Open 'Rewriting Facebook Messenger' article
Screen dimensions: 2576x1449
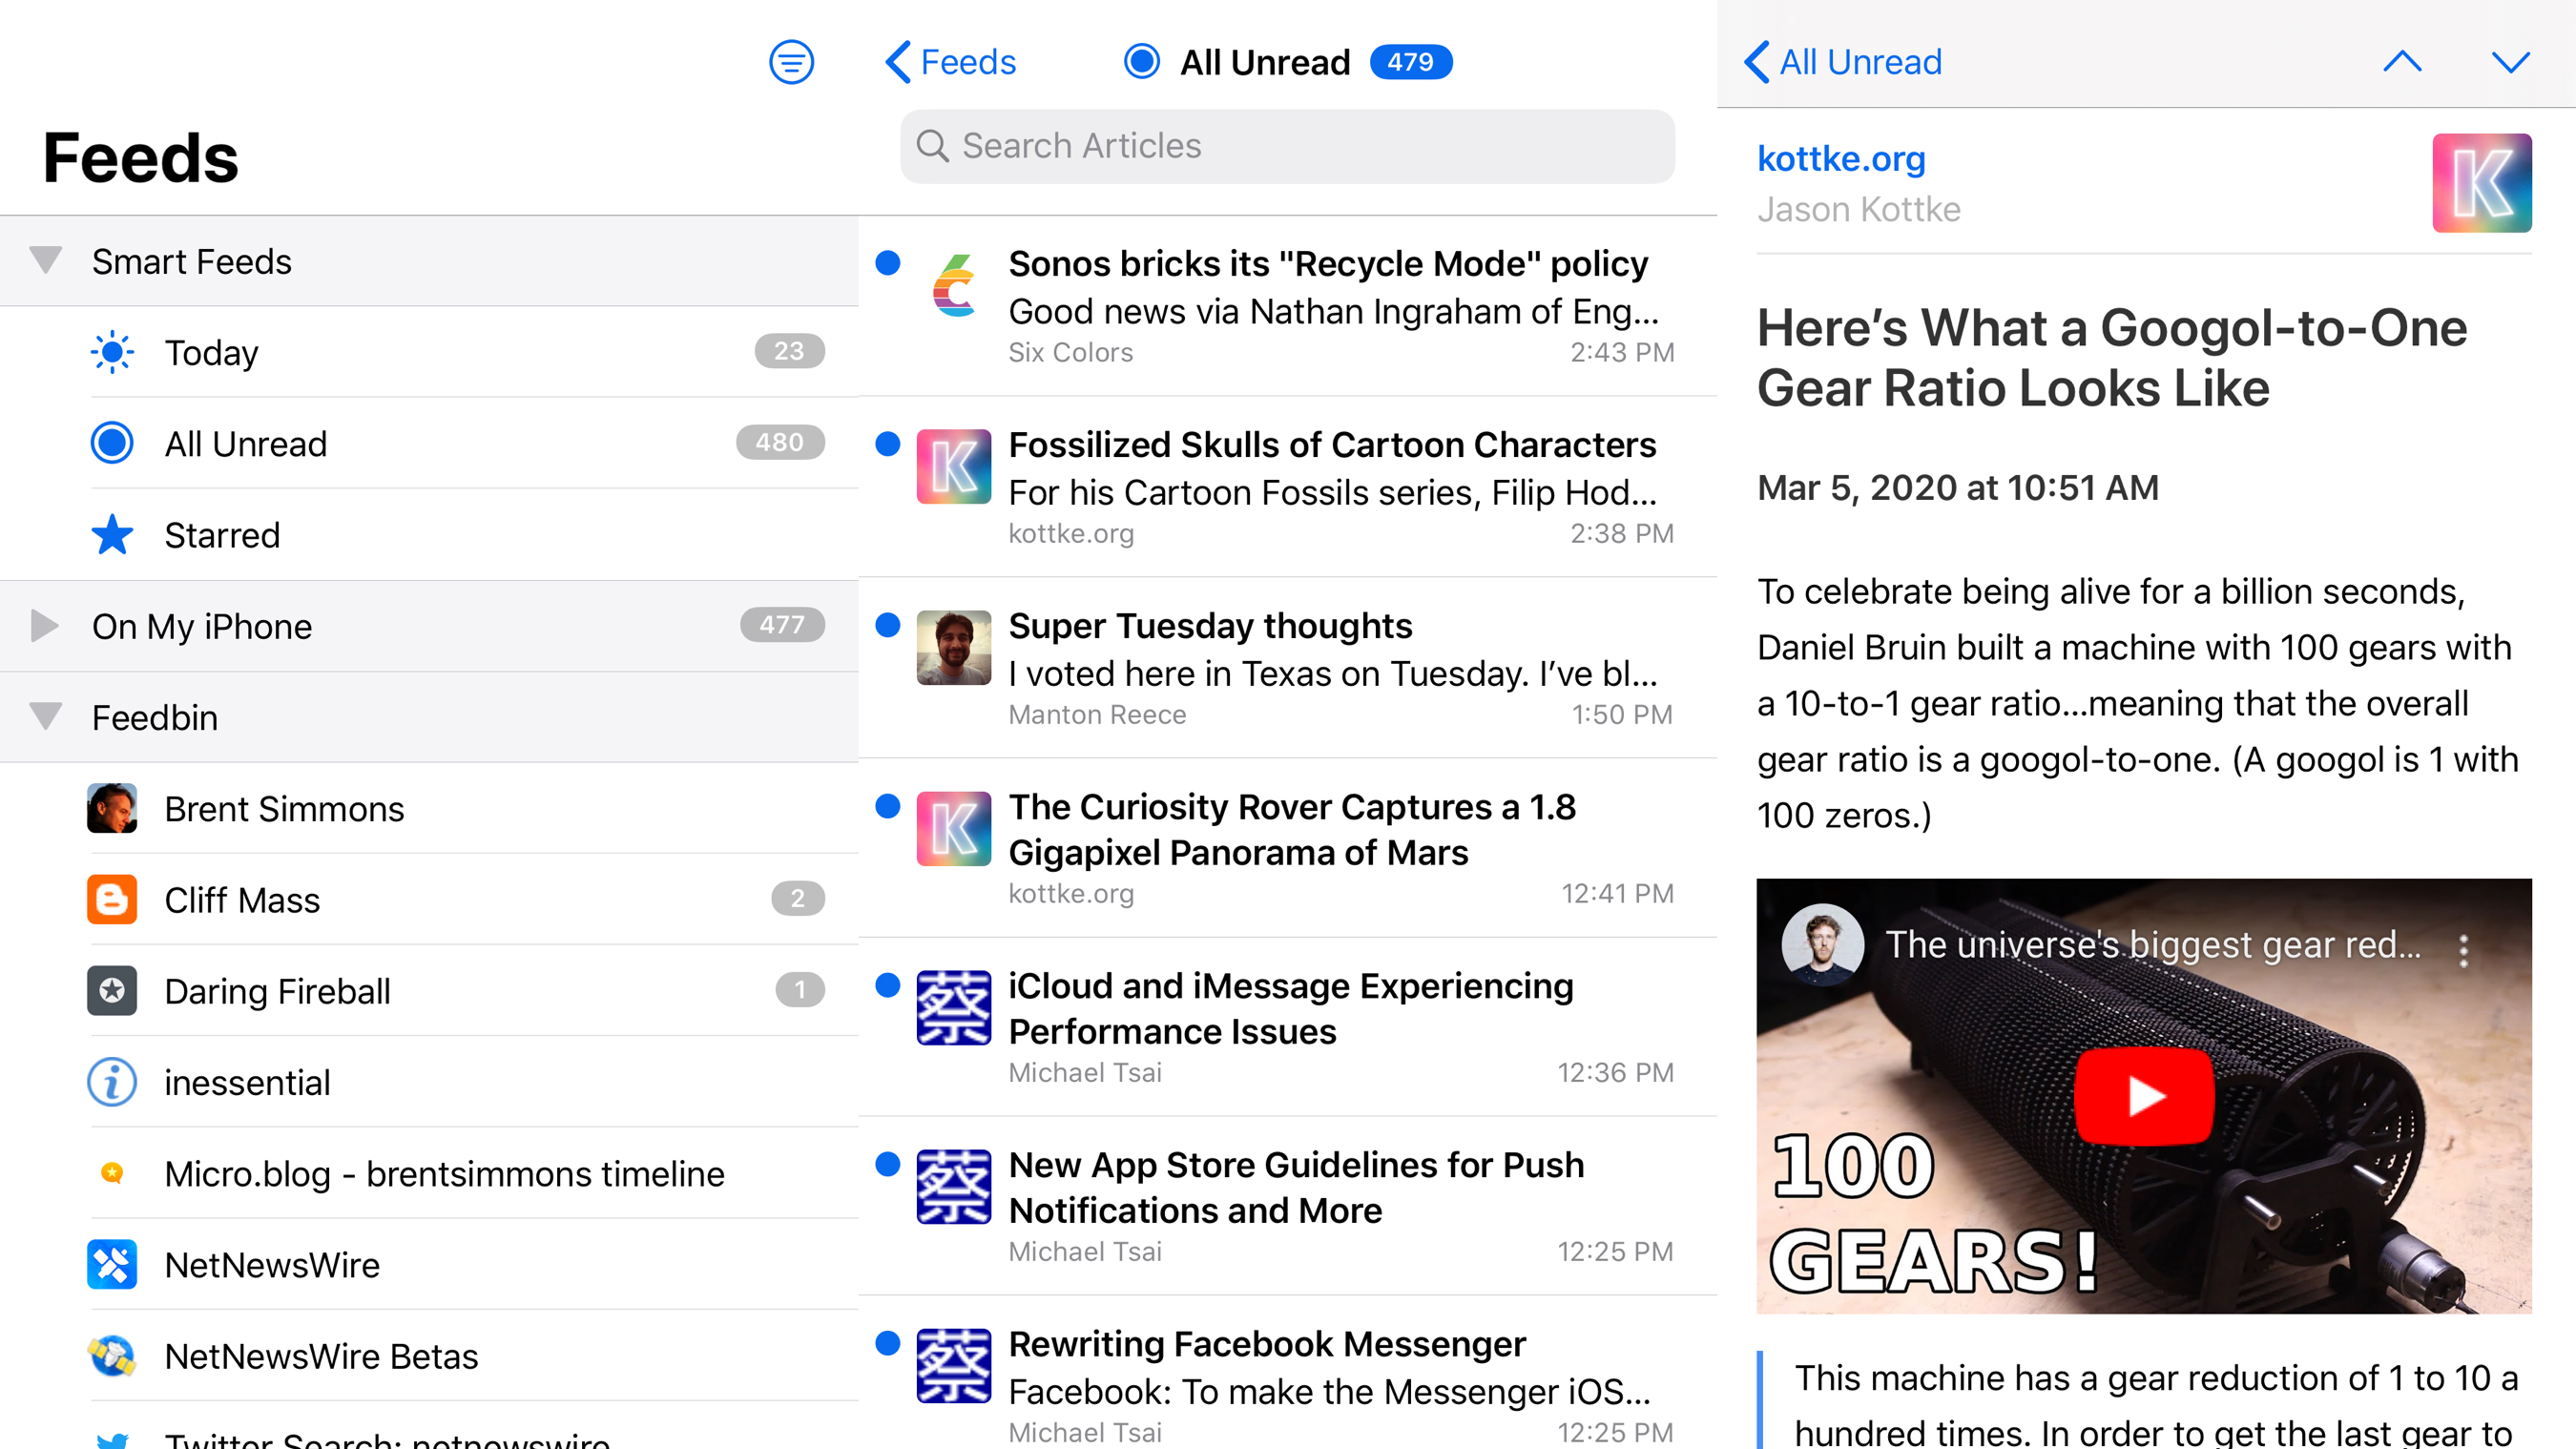pos(1288,1373)
